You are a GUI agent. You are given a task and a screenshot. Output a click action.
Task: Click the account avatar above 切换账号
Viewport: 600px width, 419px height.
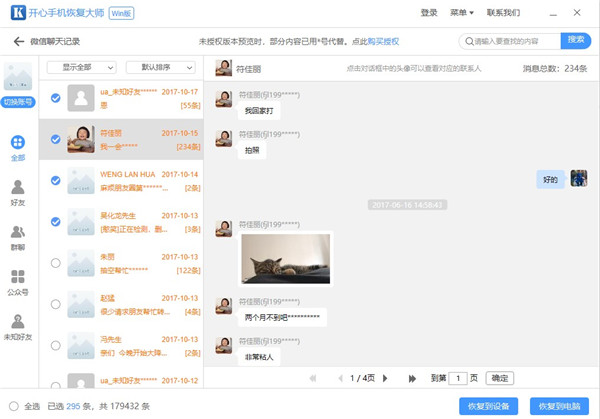click(18, 76)
